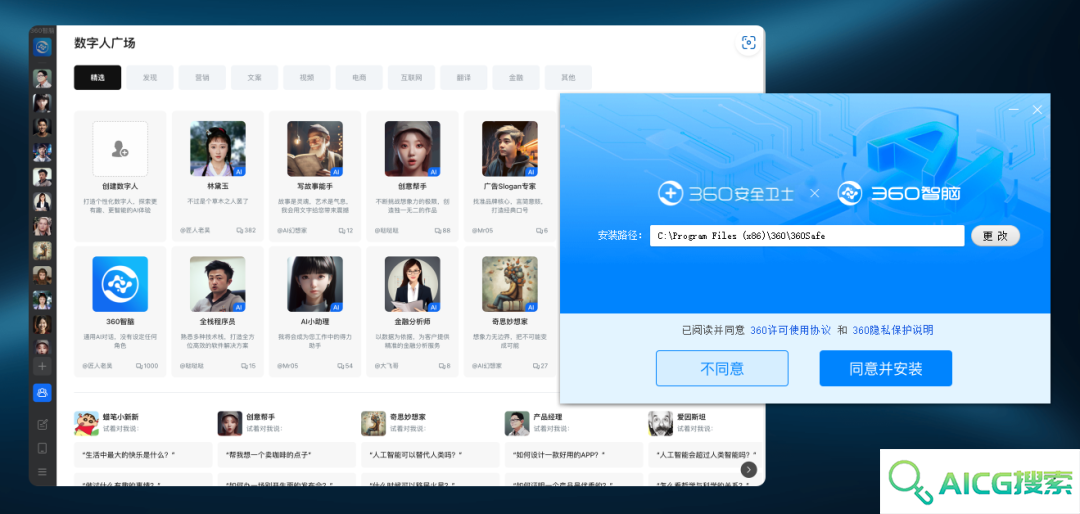Open the 文案 category tab
The height and width of the screenshot is (514, 1080).
(255, 78)
